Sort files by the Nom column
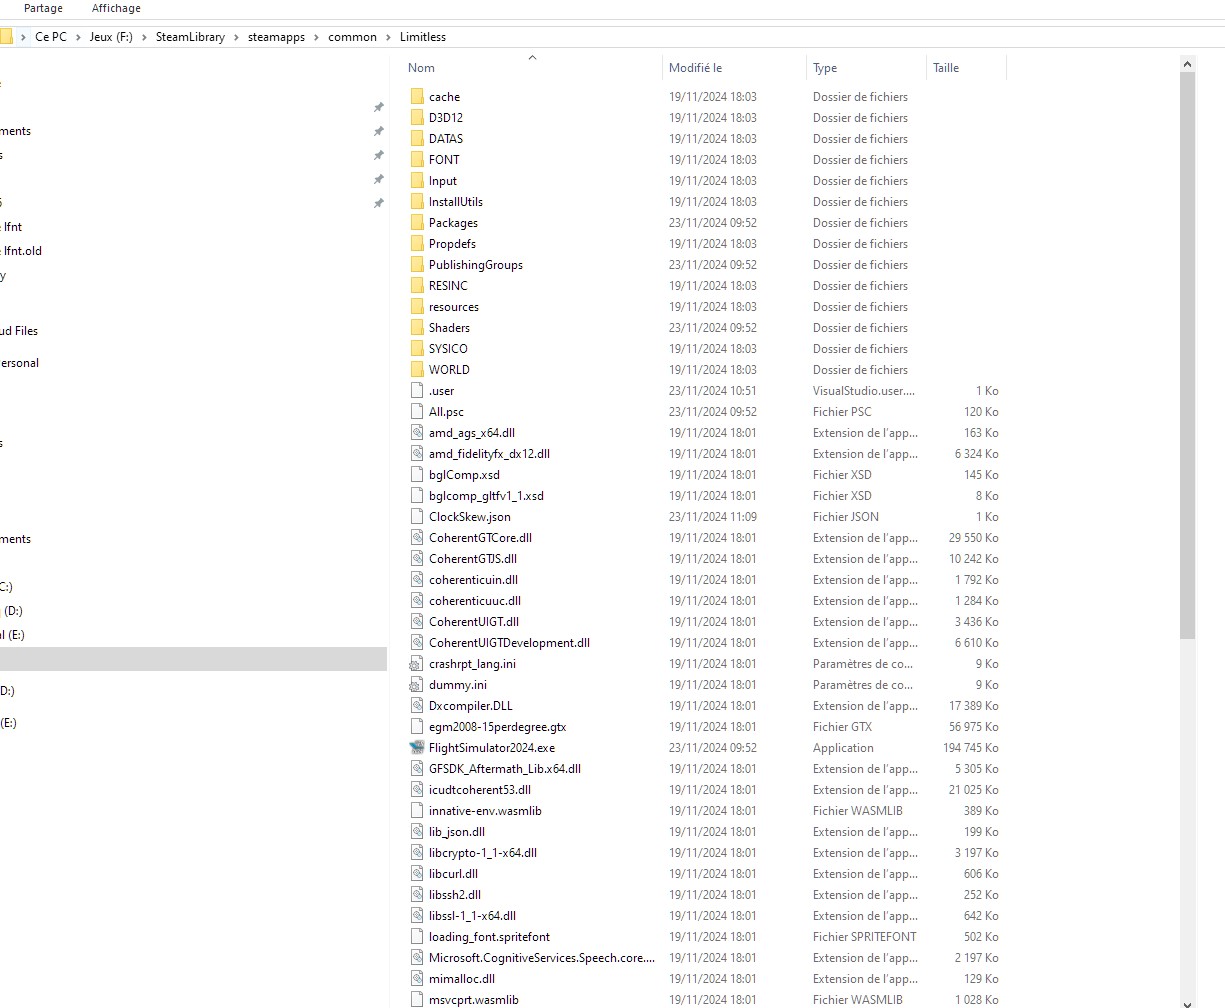Screen dimensions: 1225x1008 pyautogui.click(x=421, y=68)
